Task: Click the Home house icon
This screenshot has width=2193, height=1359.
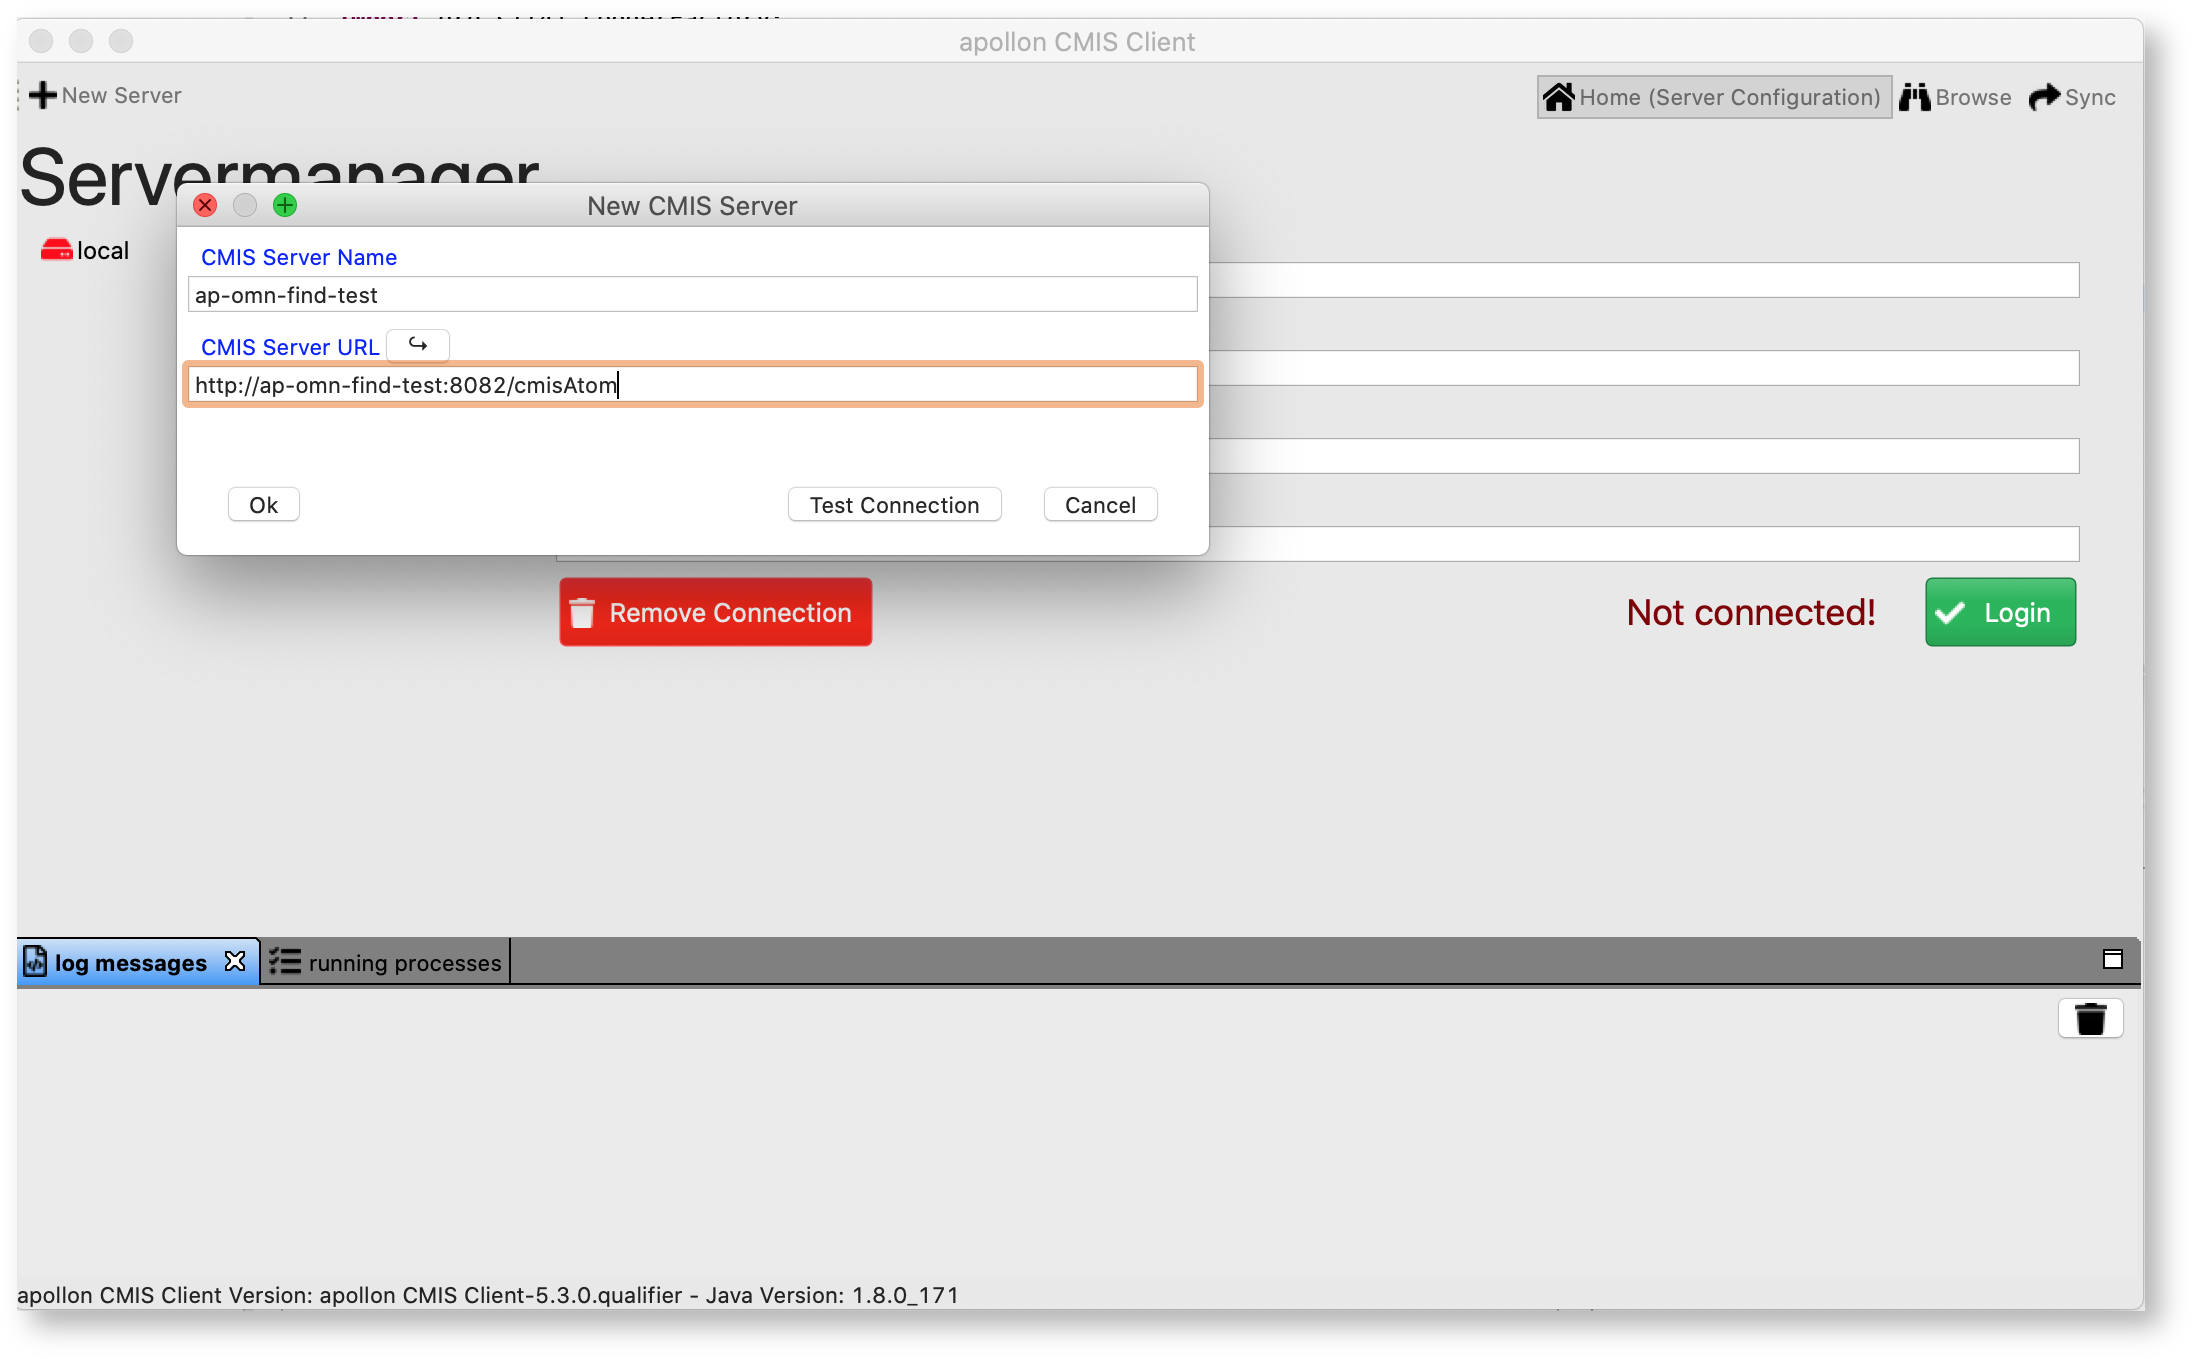Action: 1558,97
